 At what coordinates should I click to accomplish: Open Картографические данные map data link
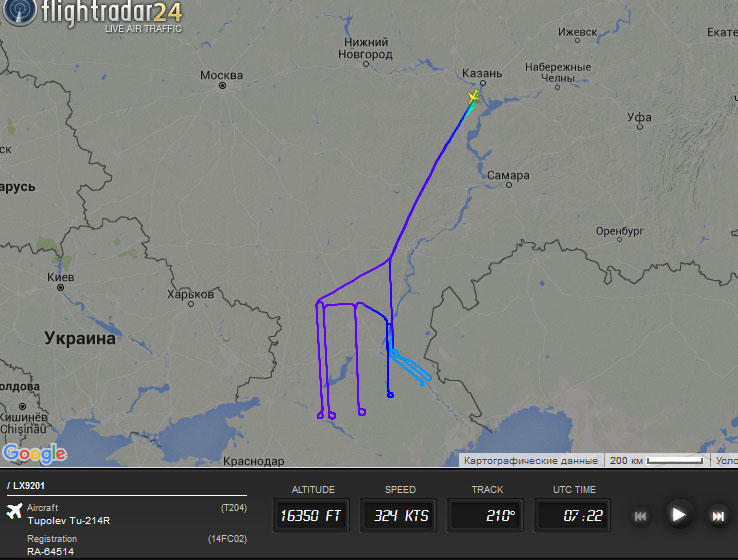[x=530, y=460]
